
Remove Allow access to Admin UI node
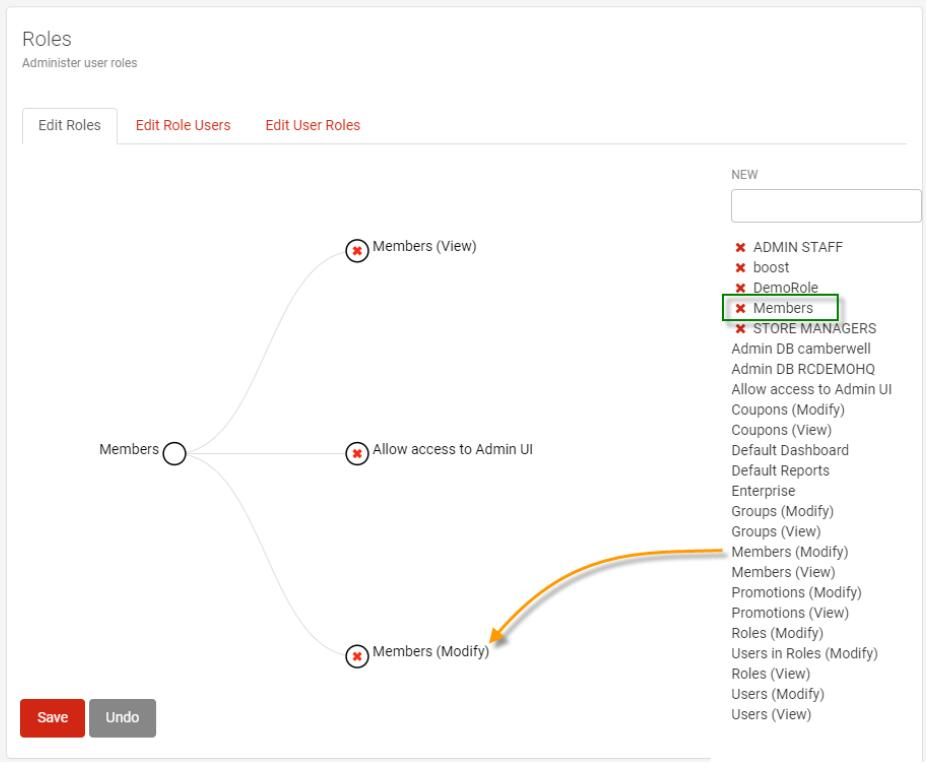(x=357, y=454)
